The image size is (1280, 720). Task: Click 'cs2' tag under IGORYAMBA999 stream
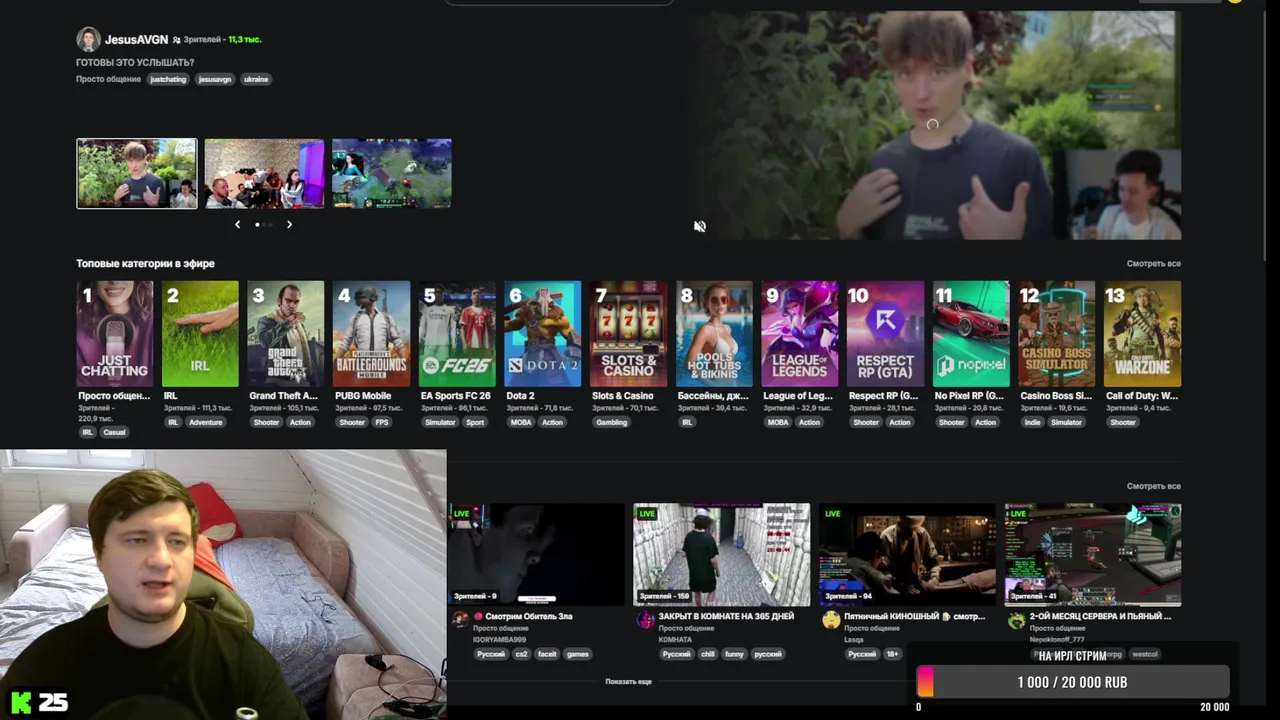click(x=521, y=654)
